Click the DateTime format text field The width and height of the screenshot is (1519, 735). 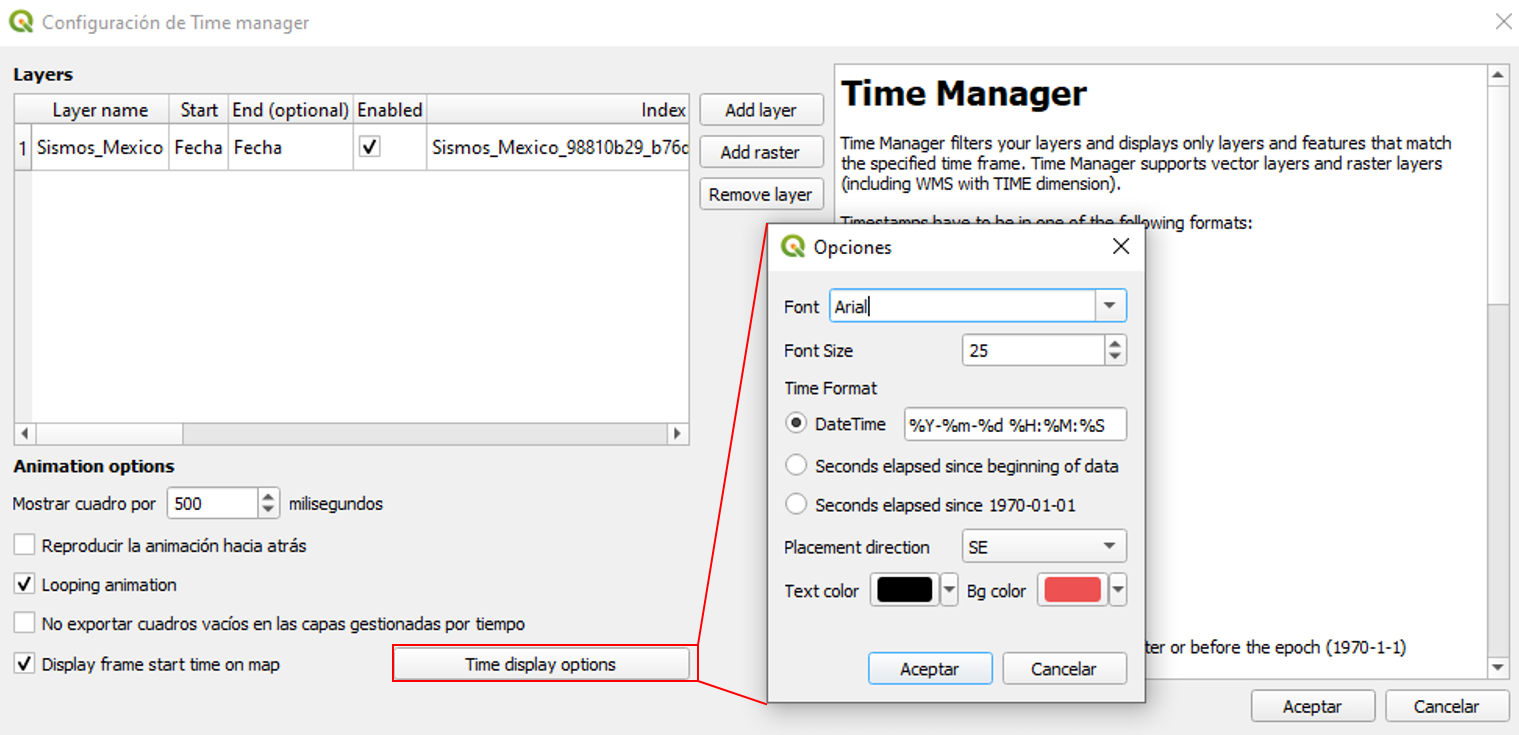(x=1014, y=425)
